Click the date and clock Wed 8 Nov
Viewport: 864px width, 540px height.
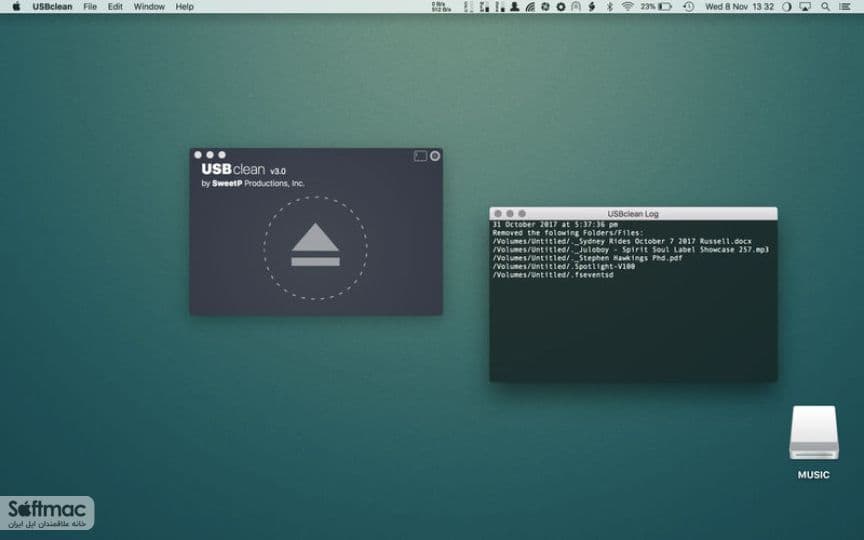tap(739, 7)
